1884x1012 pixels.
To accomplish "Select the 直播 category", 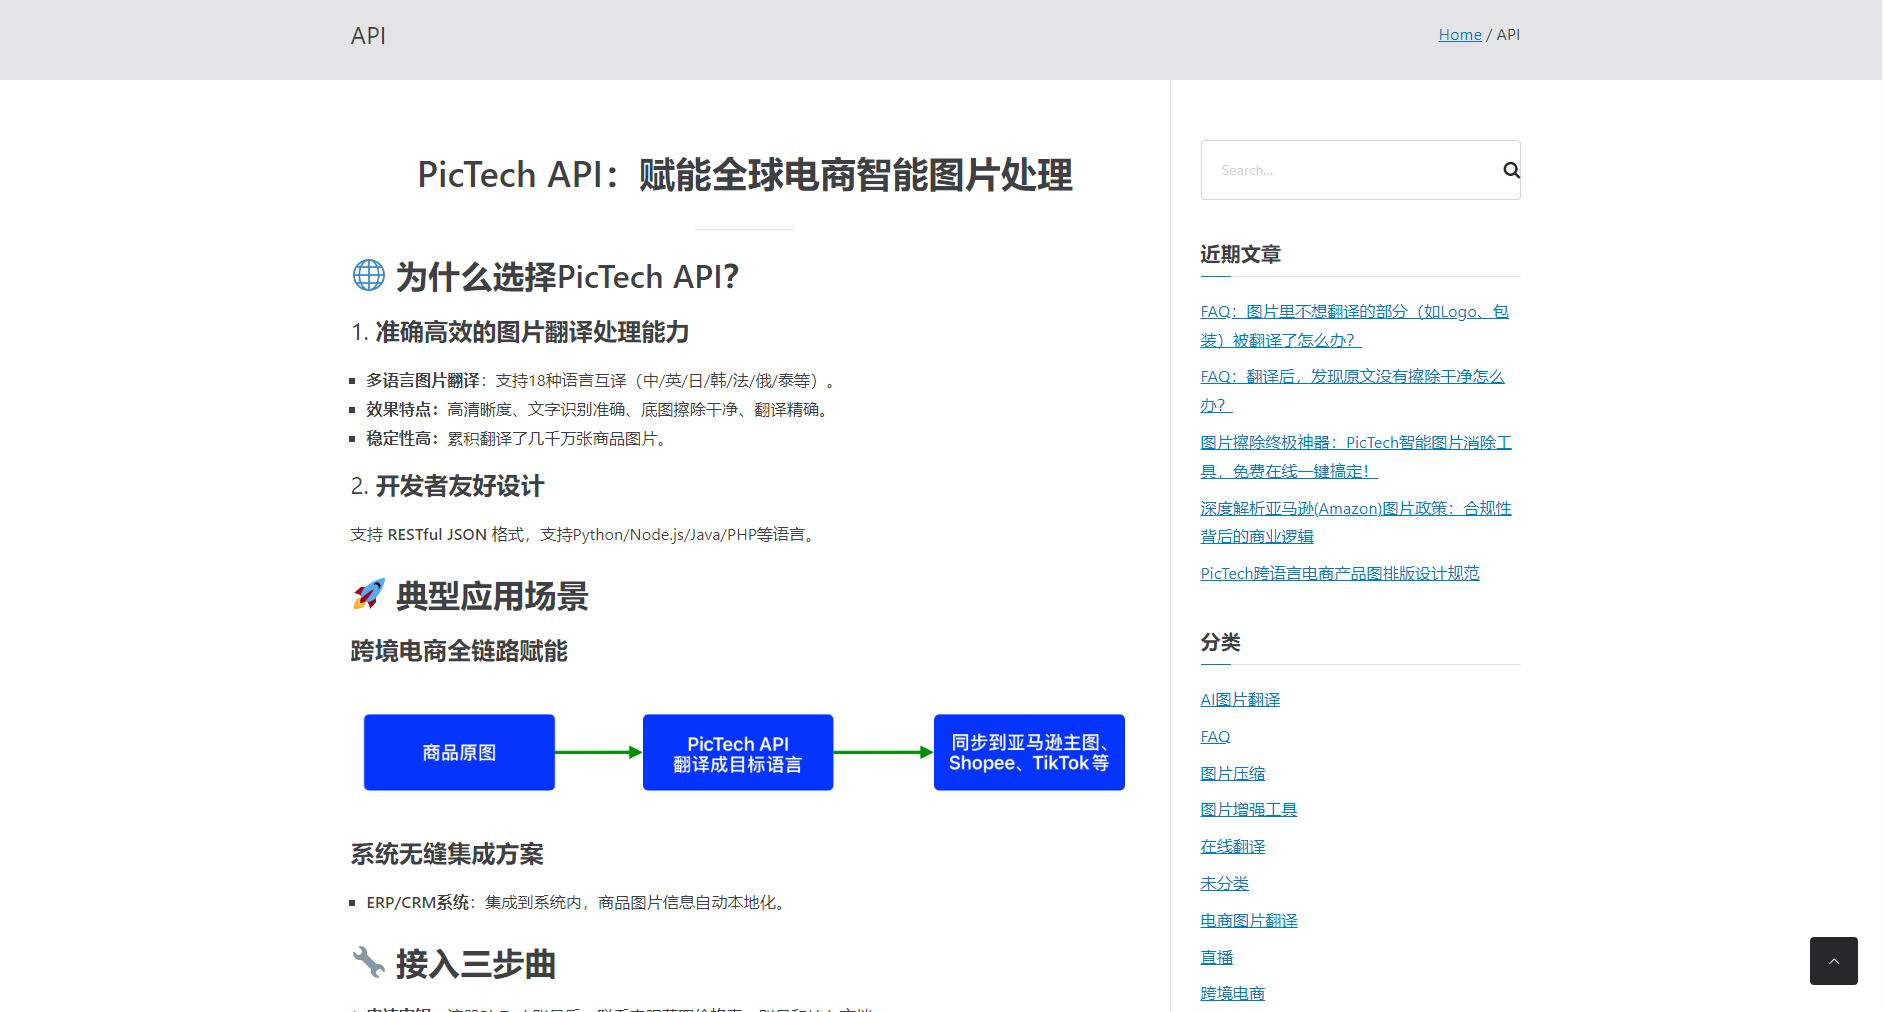I will pos(1217,957).
